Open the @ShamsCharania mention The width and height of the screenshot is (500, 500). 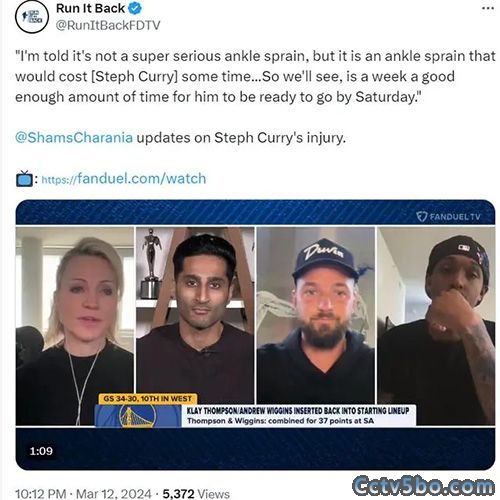coord(74,138)
